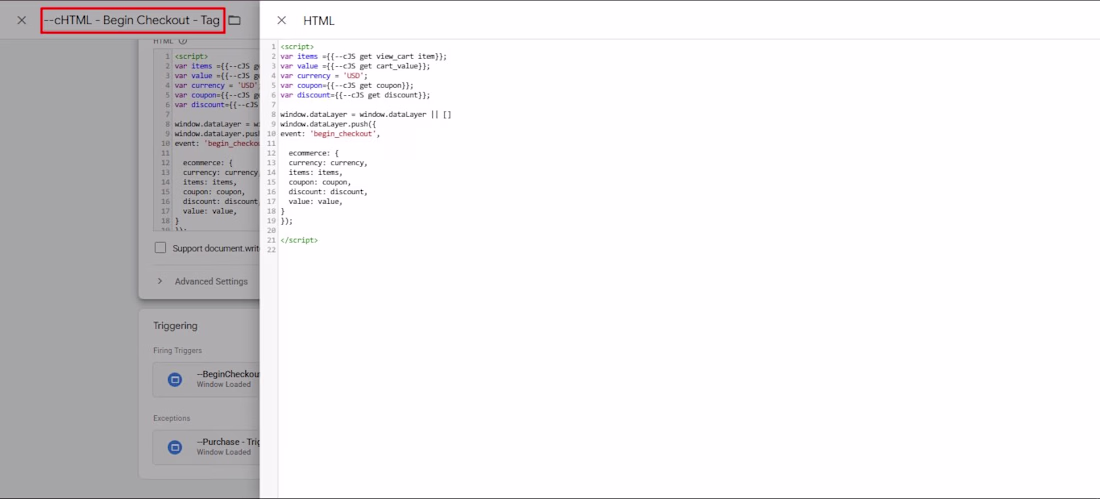The image size is (1100, 499).
Task: Edit the tag name '--cHTML - Begin Checkout - Tag'
Action: pyautogui.click(x=132, y=20)
